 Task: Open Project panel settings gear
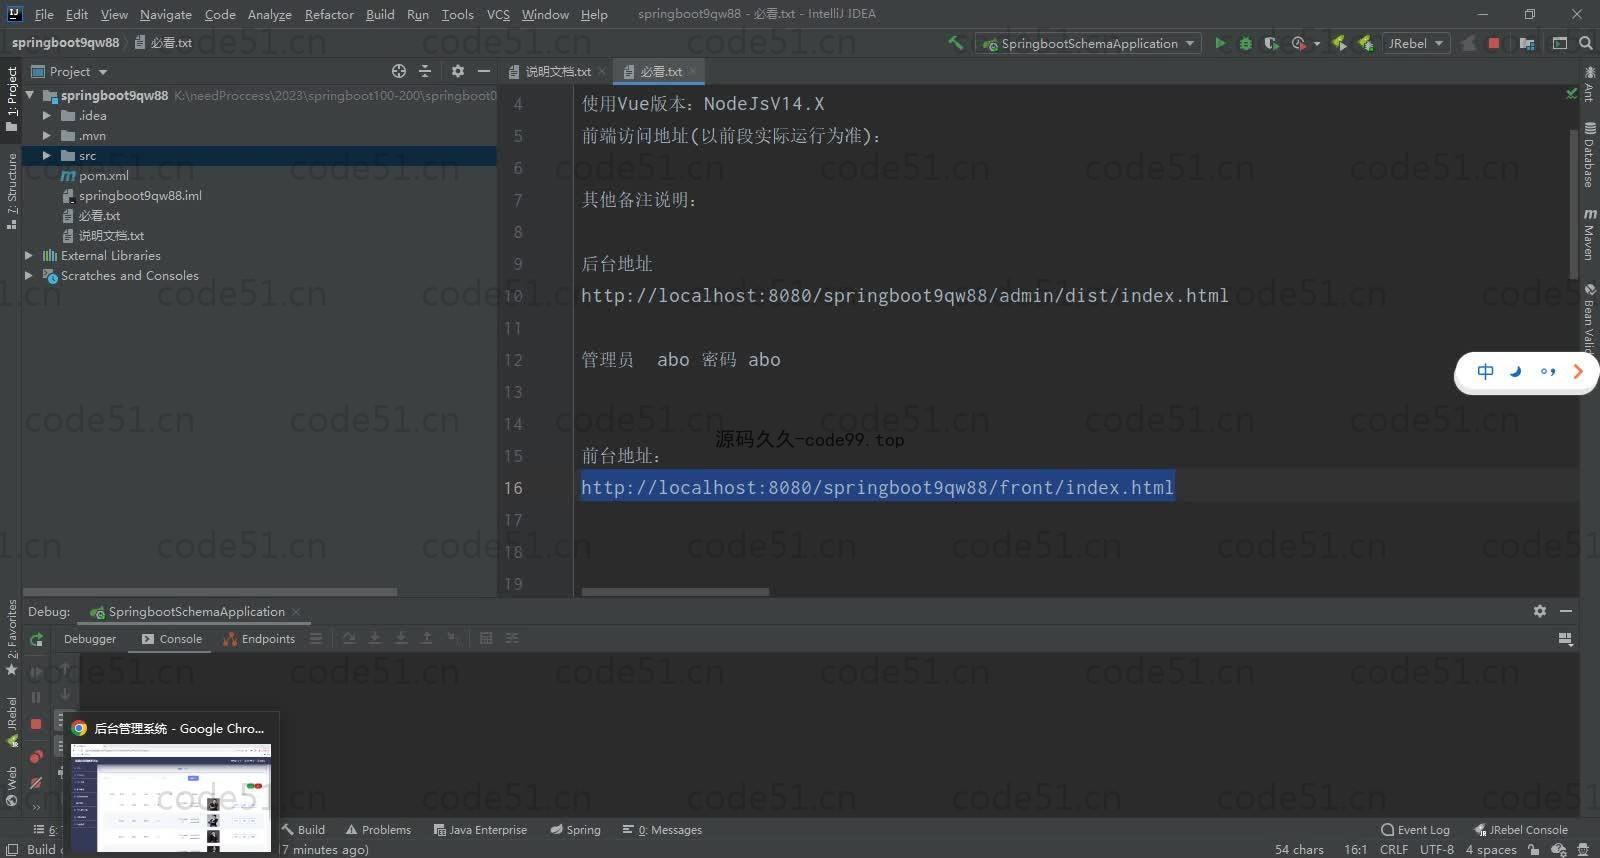458,71
